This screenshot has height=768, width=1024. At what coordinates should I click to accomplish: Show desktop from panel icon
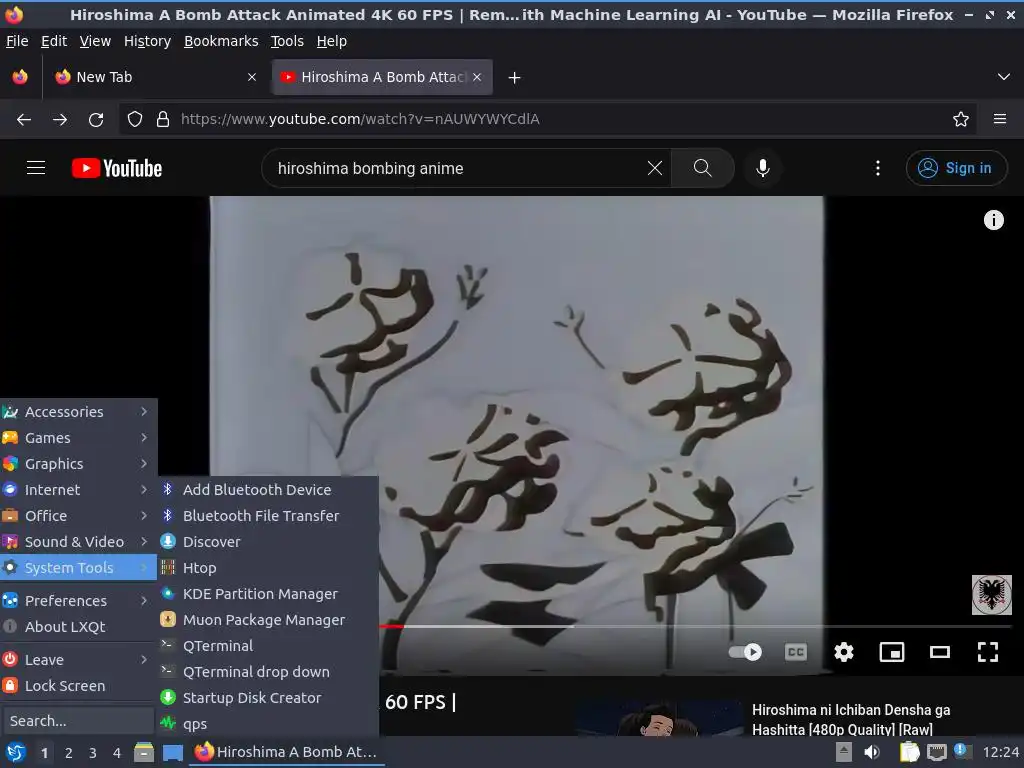pyautogui.click(x=172, y=752)
